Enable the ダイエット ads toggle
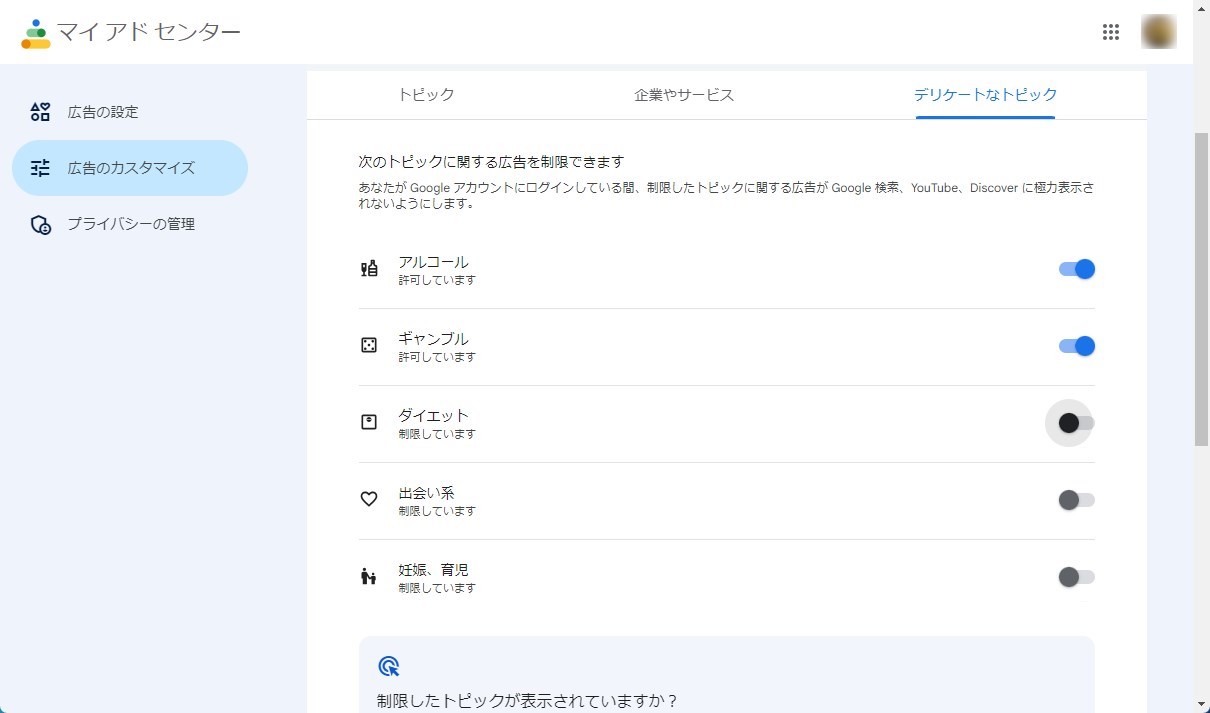The image size is (1210, 713). pyautogui.click(x=1076, y=423)
